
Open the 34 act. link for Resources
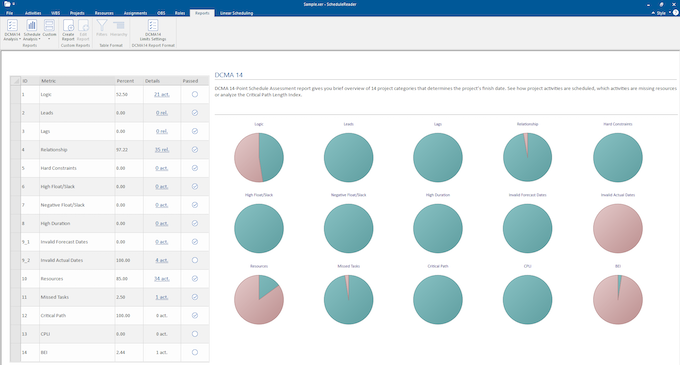(x=162, y=279)
